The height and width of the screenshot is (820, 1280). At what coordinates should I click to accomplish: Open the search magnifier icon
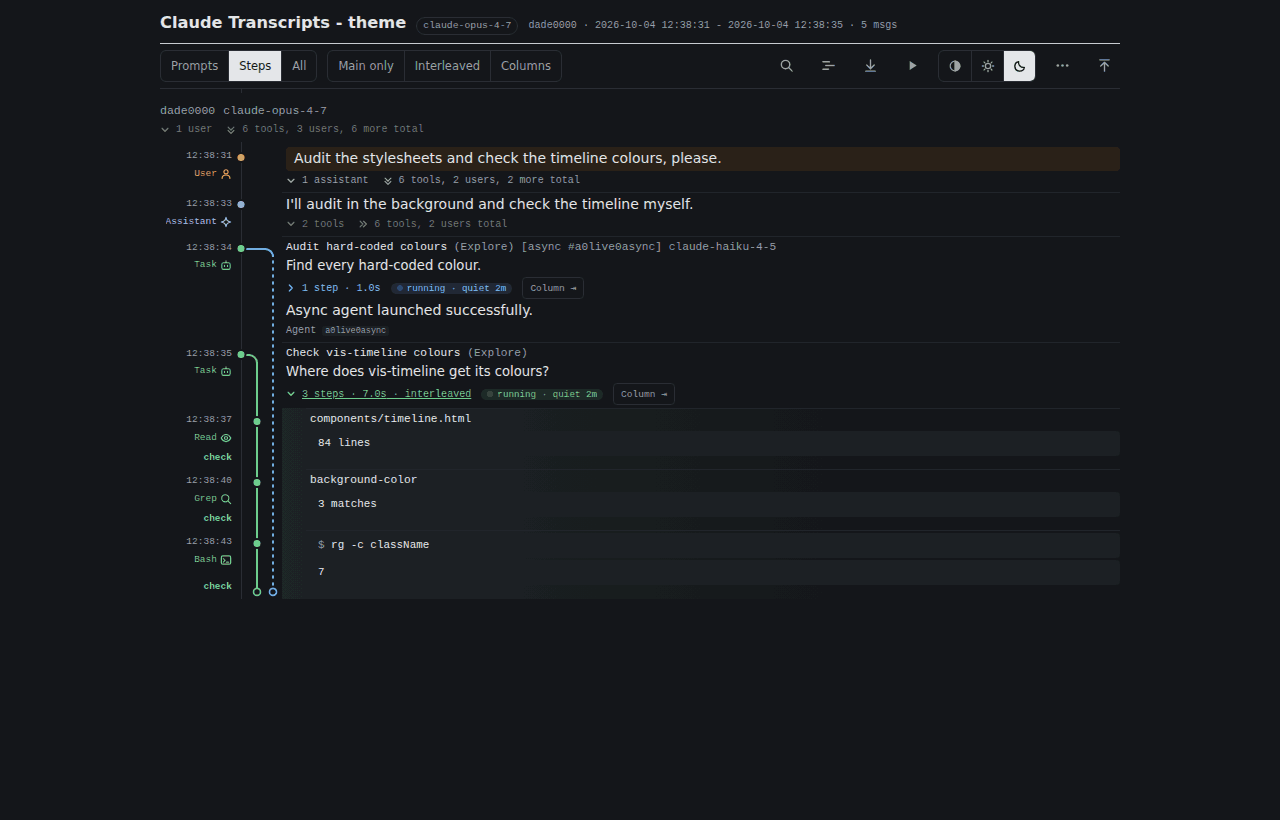click(787, 66)
